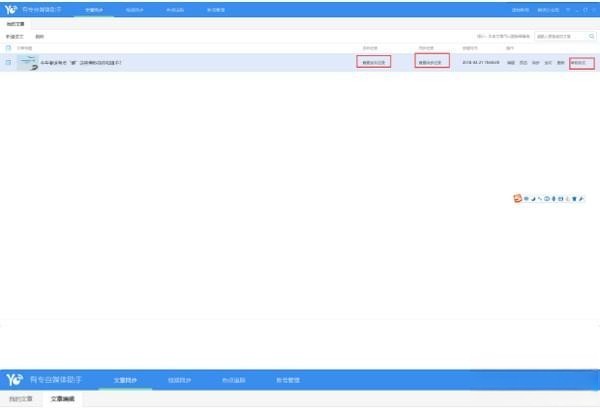
Task: Click the 新建文章 button
Action: tap(14, 35)
